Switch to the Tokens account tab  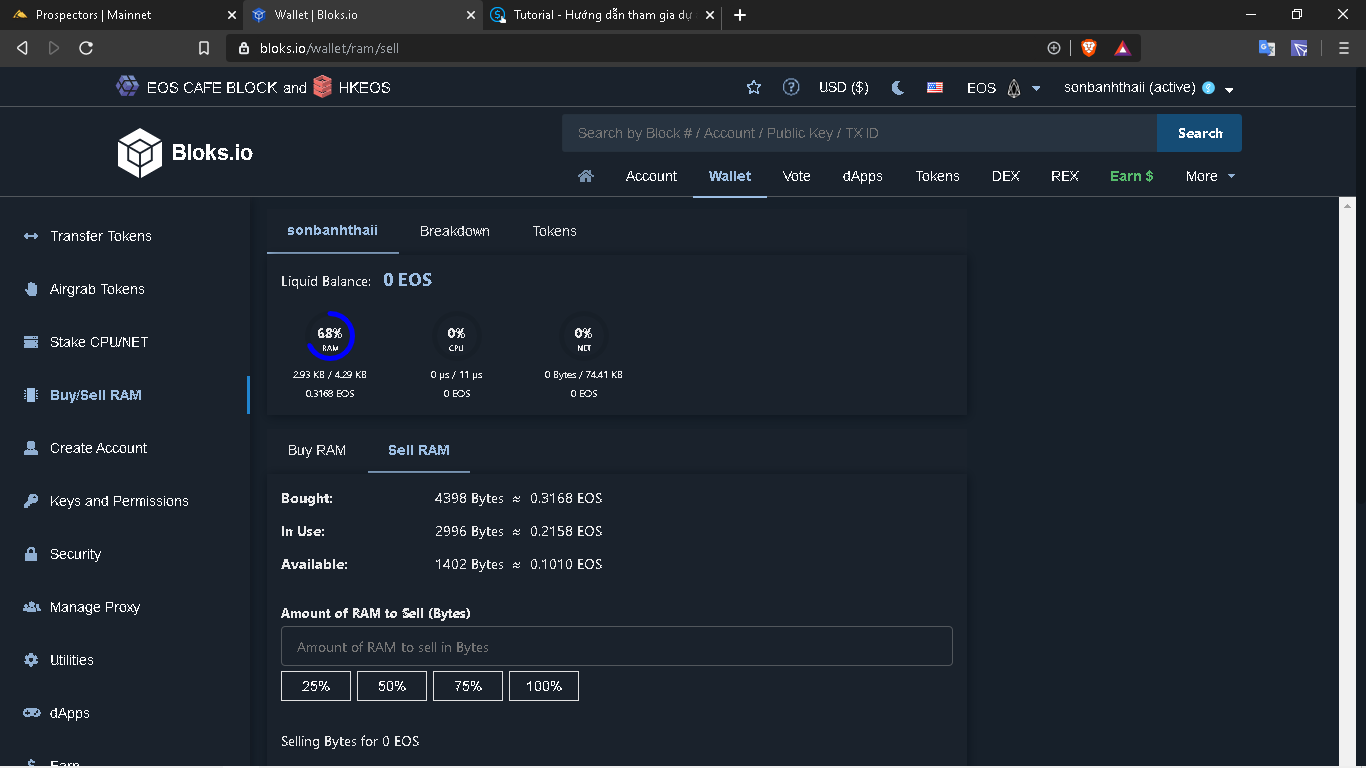(x=554, y=231)
